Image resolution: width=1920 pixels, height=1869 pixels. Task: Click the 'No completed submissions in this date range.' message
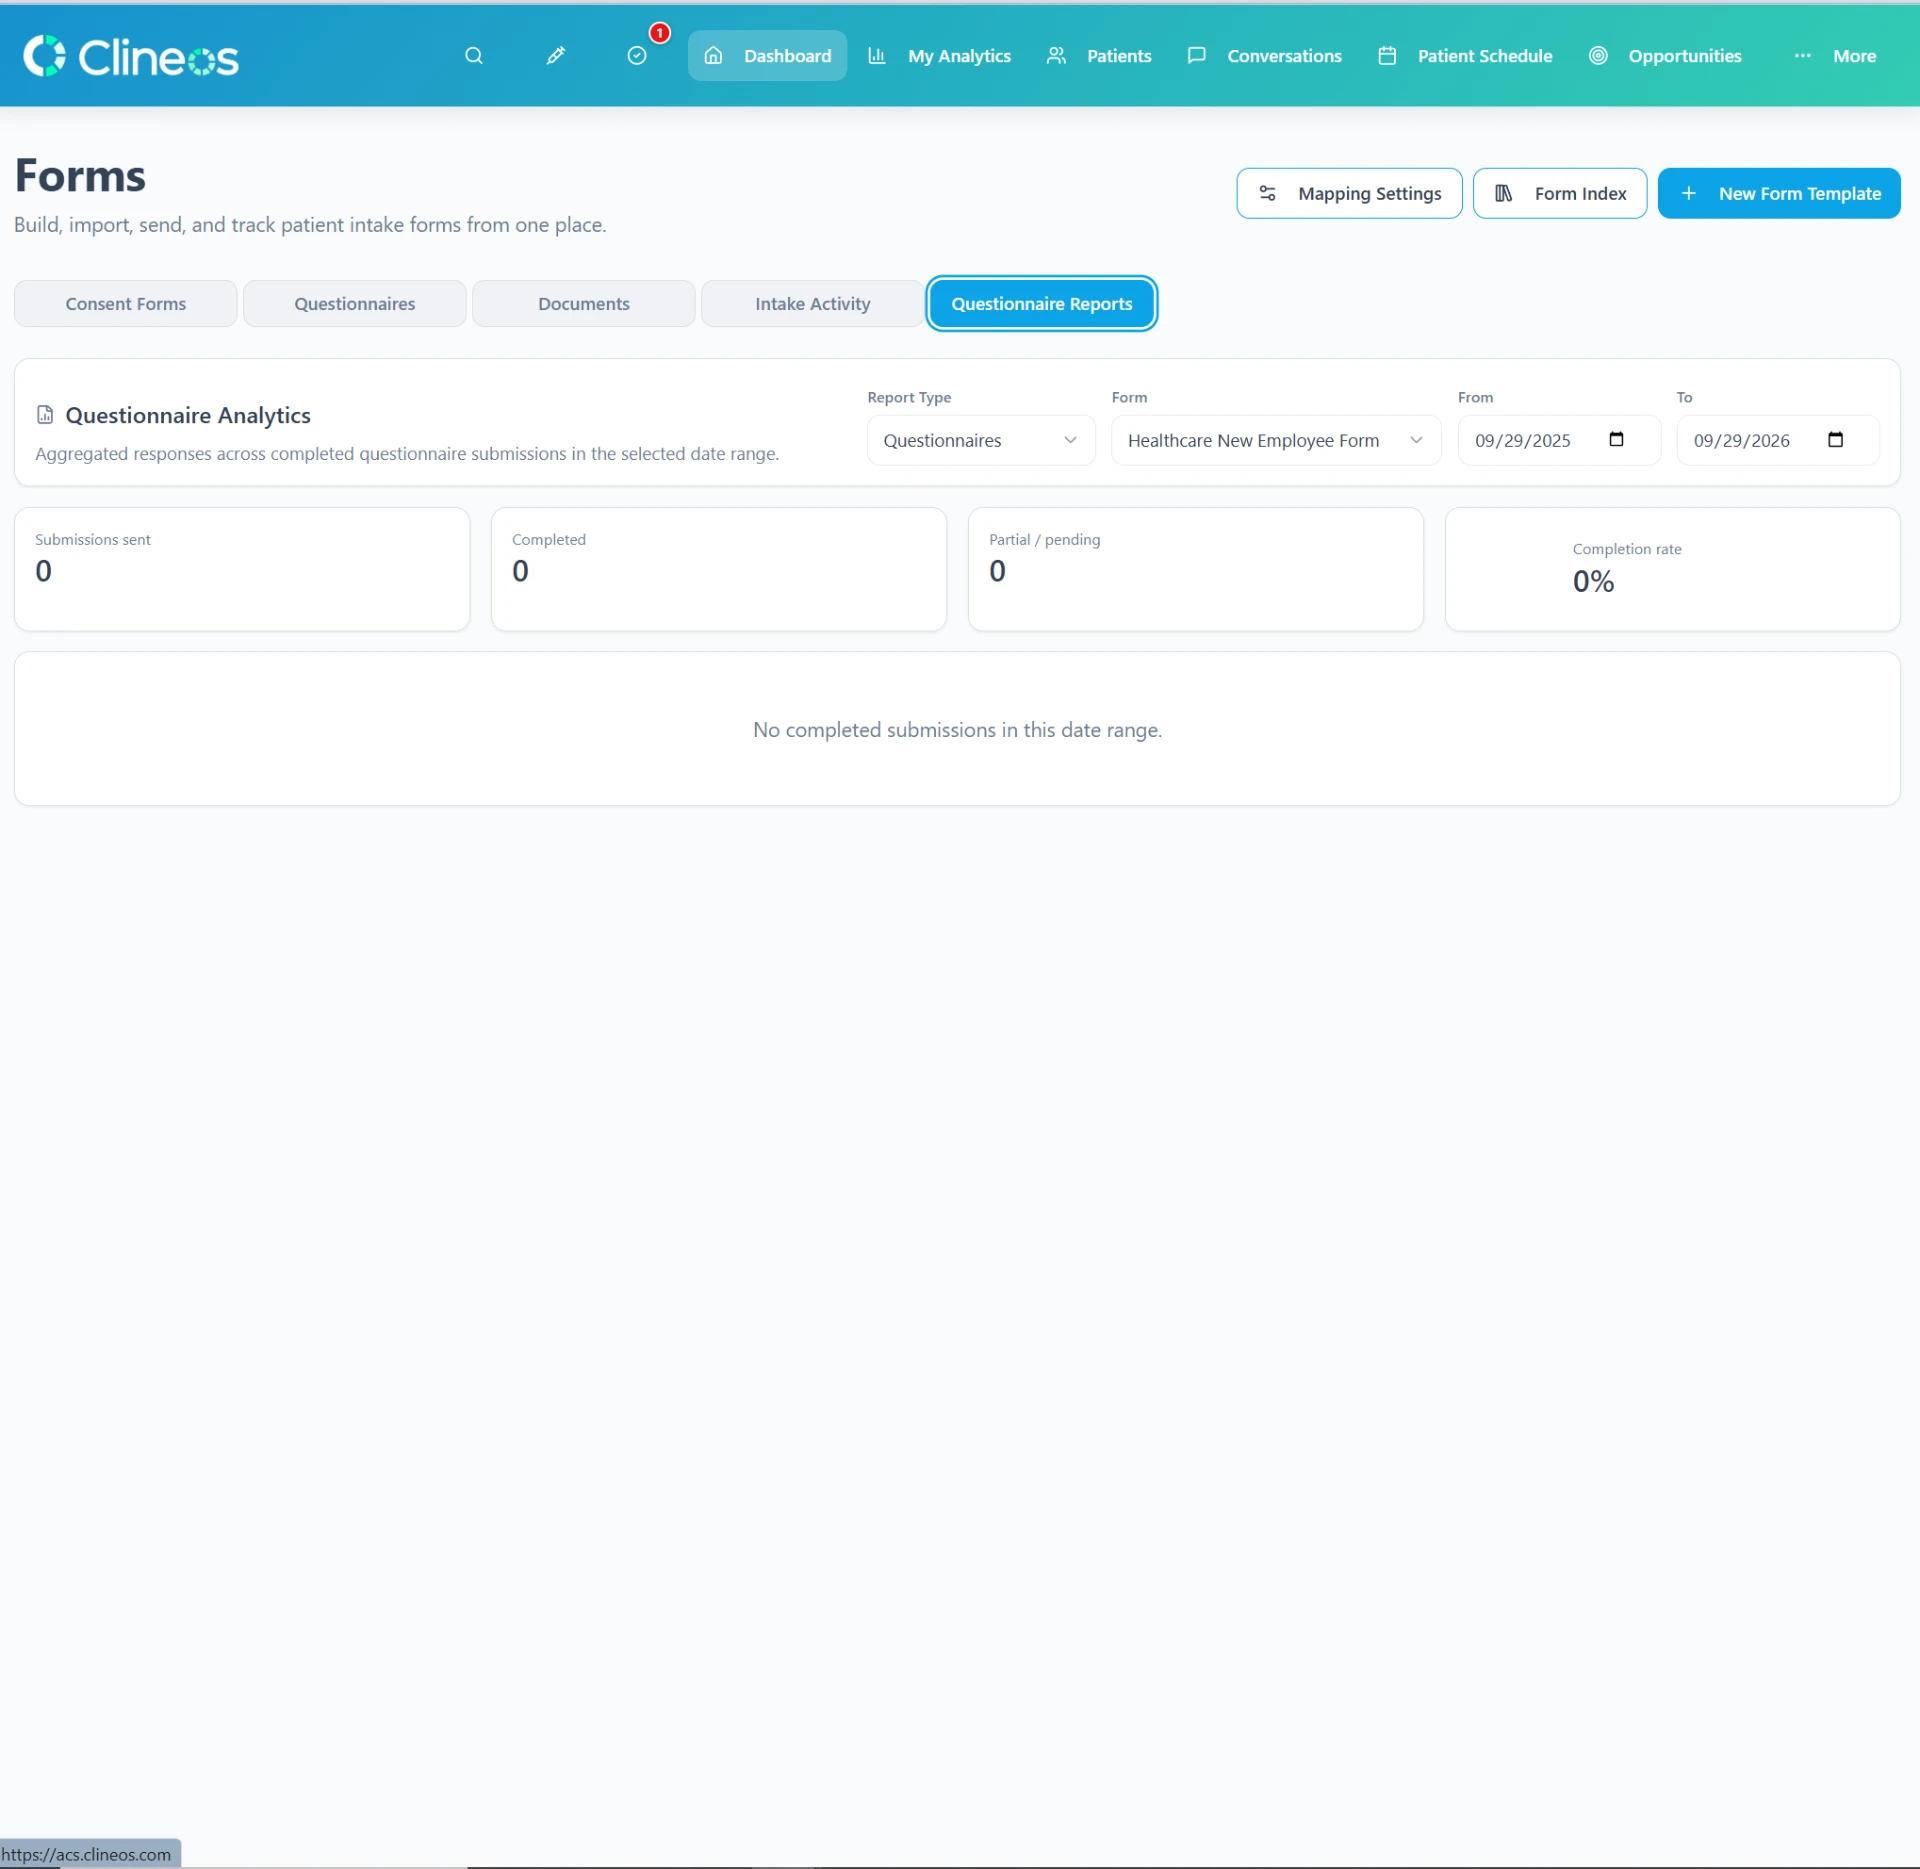point(957,730)
